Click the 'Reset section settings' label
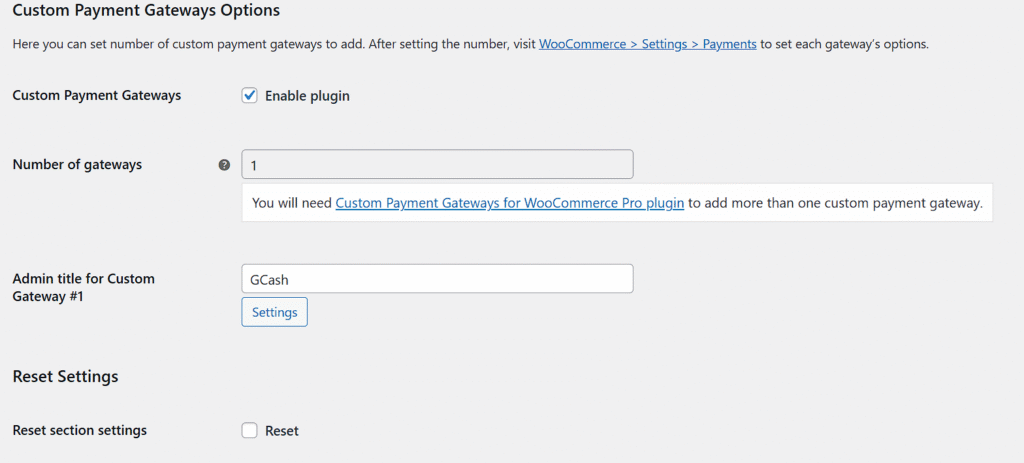Image resolution: width=1024 pixels, height=463 pixels. (x=80, y=430)
